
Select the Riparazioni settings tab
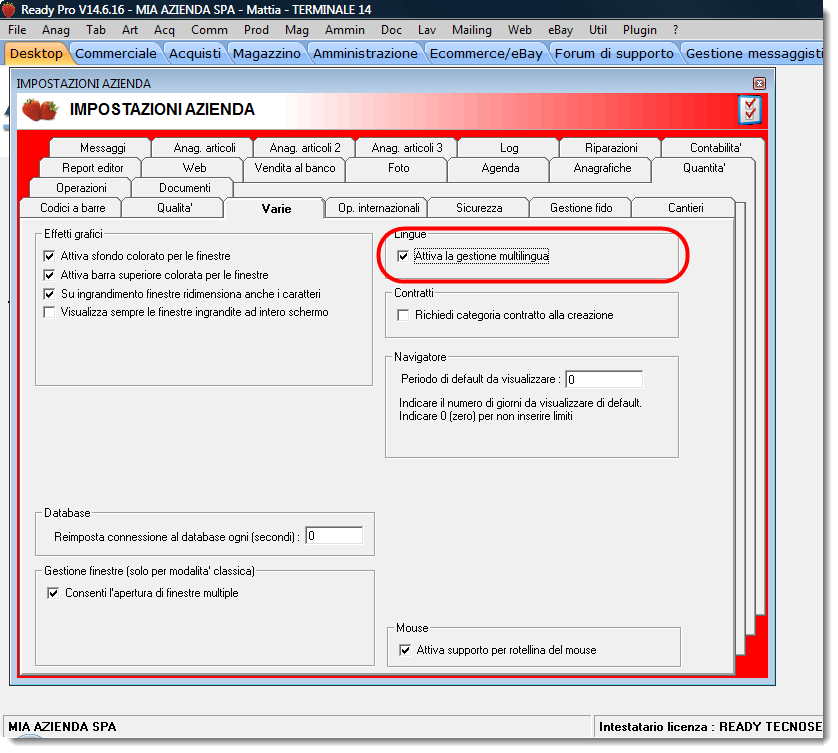pos(611,148)
